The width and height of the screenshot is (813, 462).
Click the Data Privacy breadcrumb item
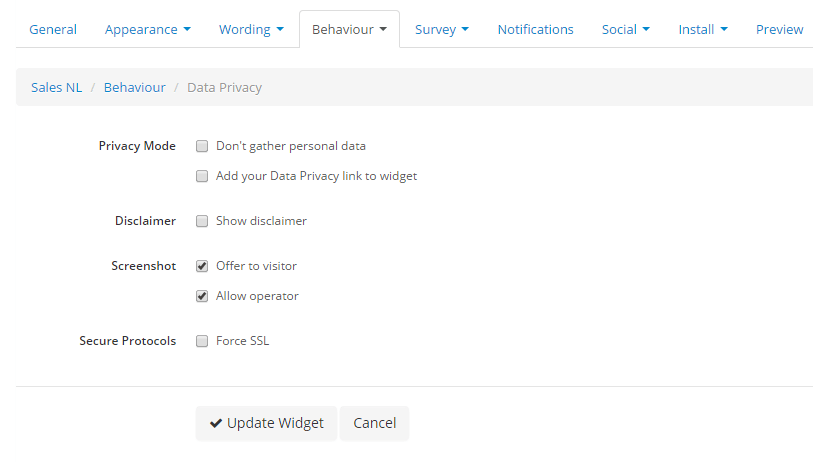[x=224, y=87]
